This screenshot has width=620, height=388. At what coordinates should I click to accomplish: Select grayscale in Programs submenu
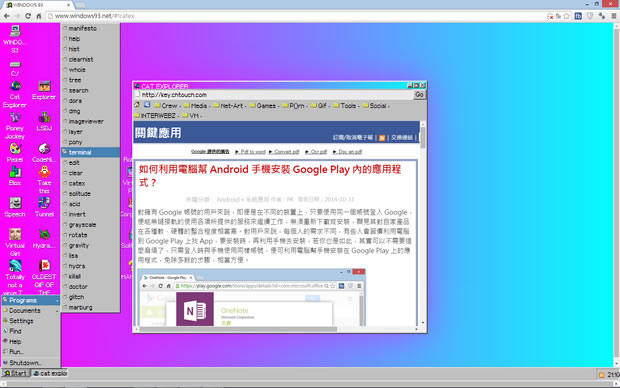(91, 225)
